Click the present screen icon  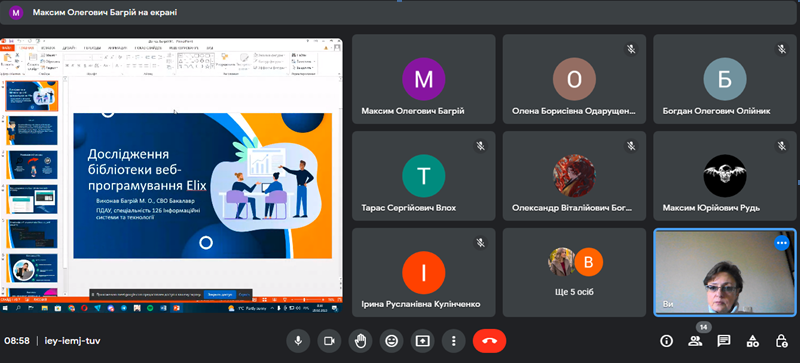pyautogui.click(x=422, y=341)
